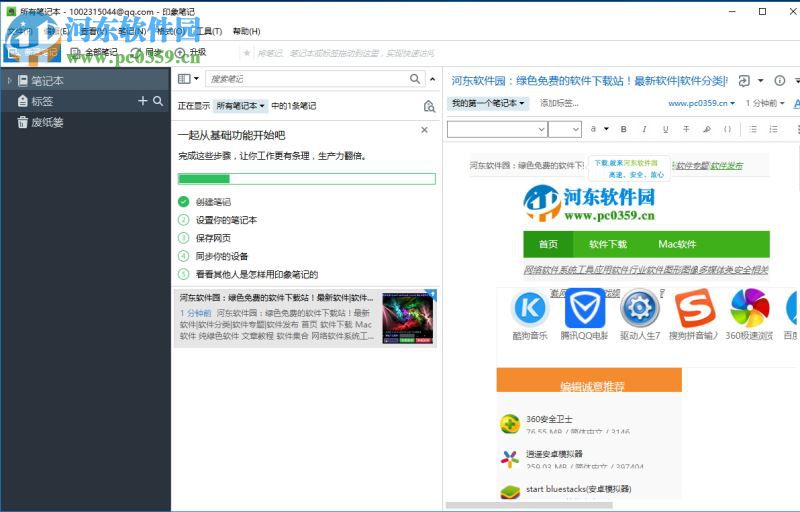Open the font color dropdown arrow
800x512 pixels.
click(x=607, y=129)
